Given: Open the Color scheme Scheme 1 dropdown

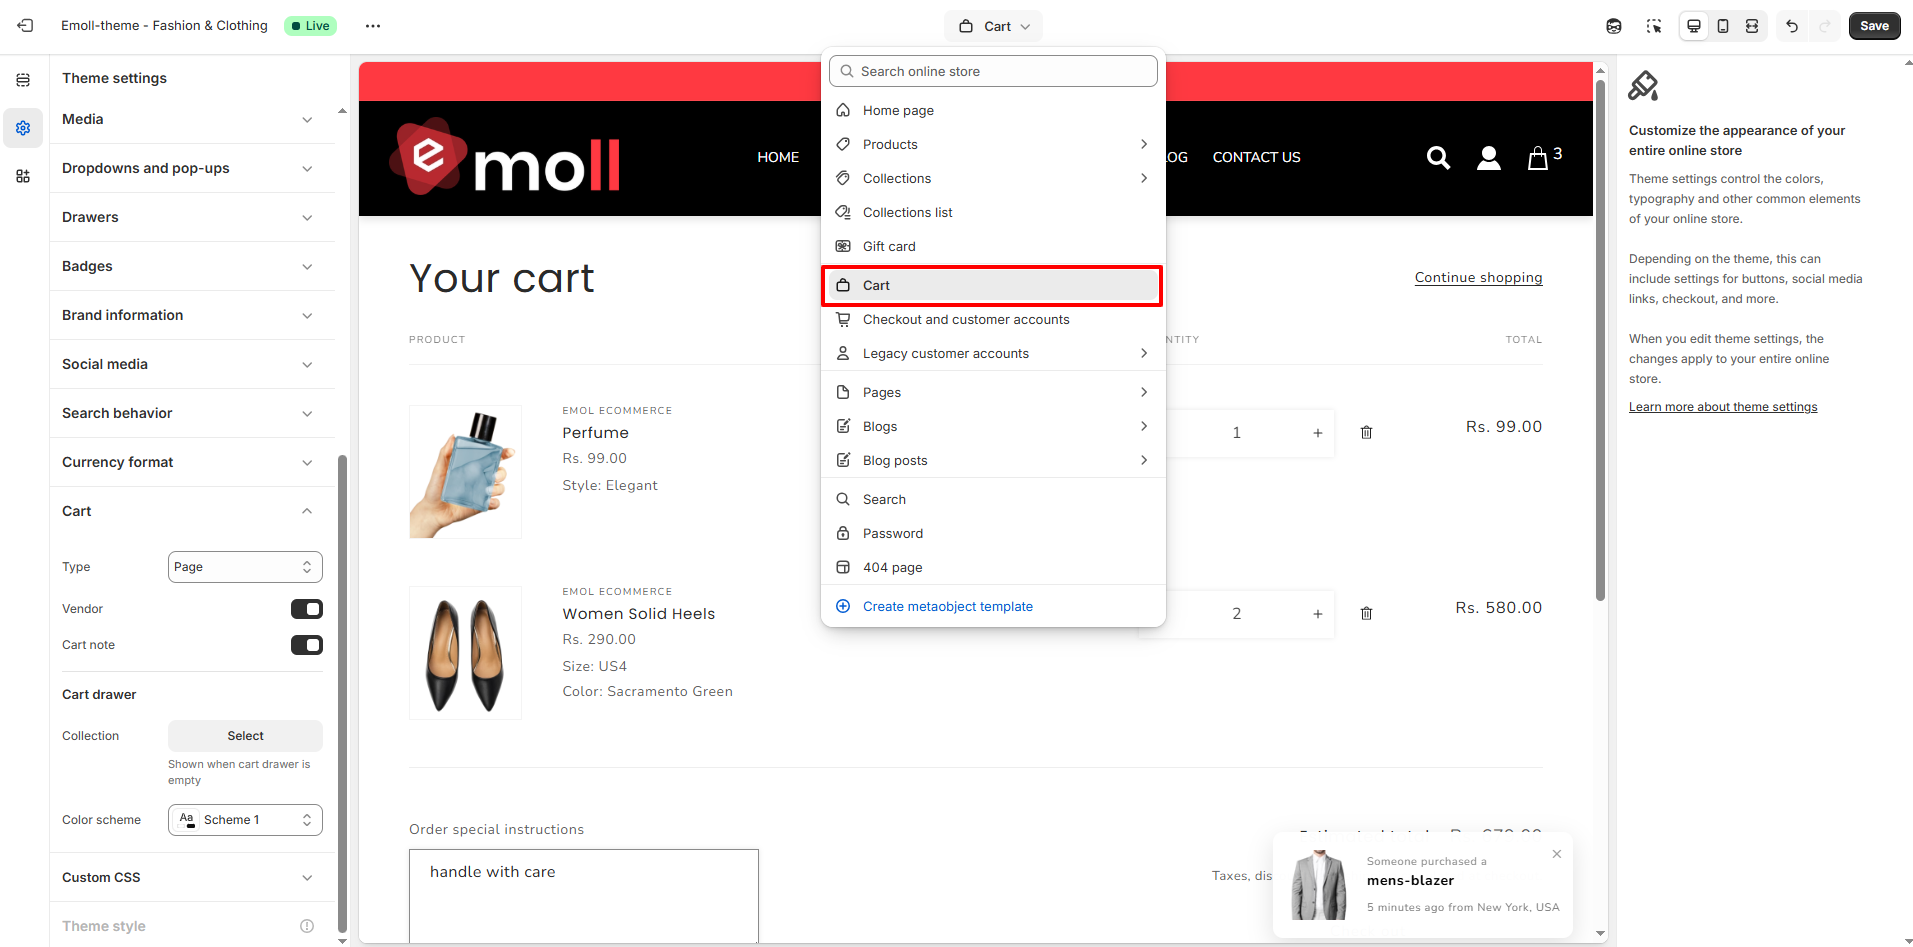Looking at the screenshot, I should (245, 820).
